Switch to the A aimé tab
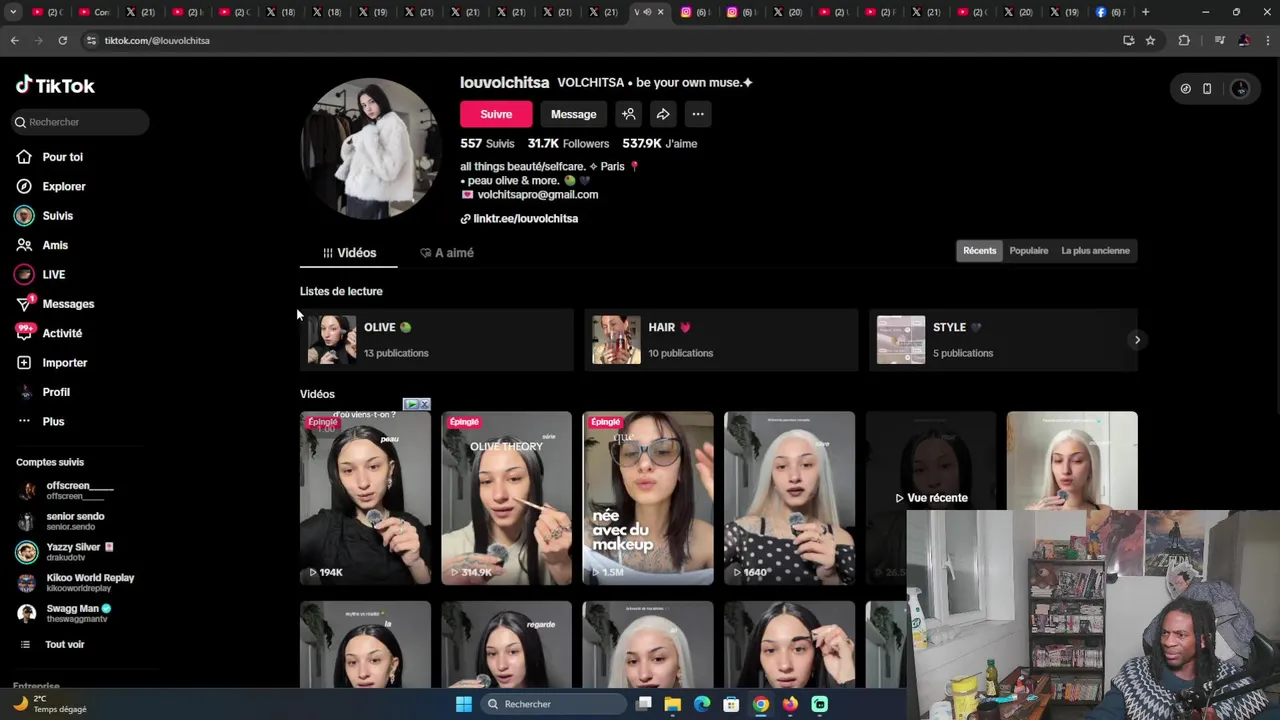Image resolution: width=1280 pixels, height=720 pixels. click(x=447, y=253)
